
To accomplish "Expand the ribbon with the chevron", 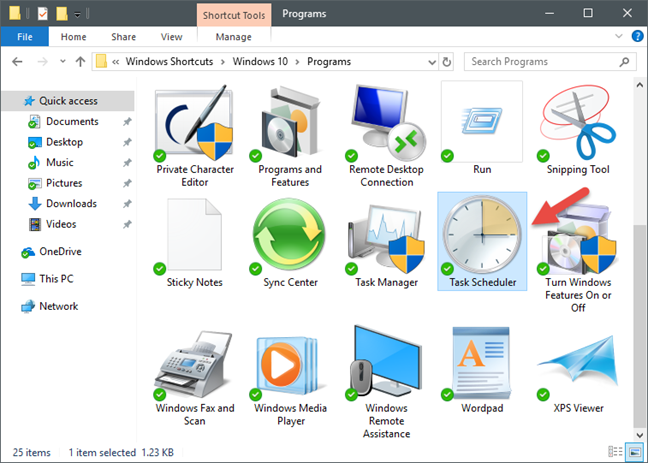I will [x=619, y=36].
